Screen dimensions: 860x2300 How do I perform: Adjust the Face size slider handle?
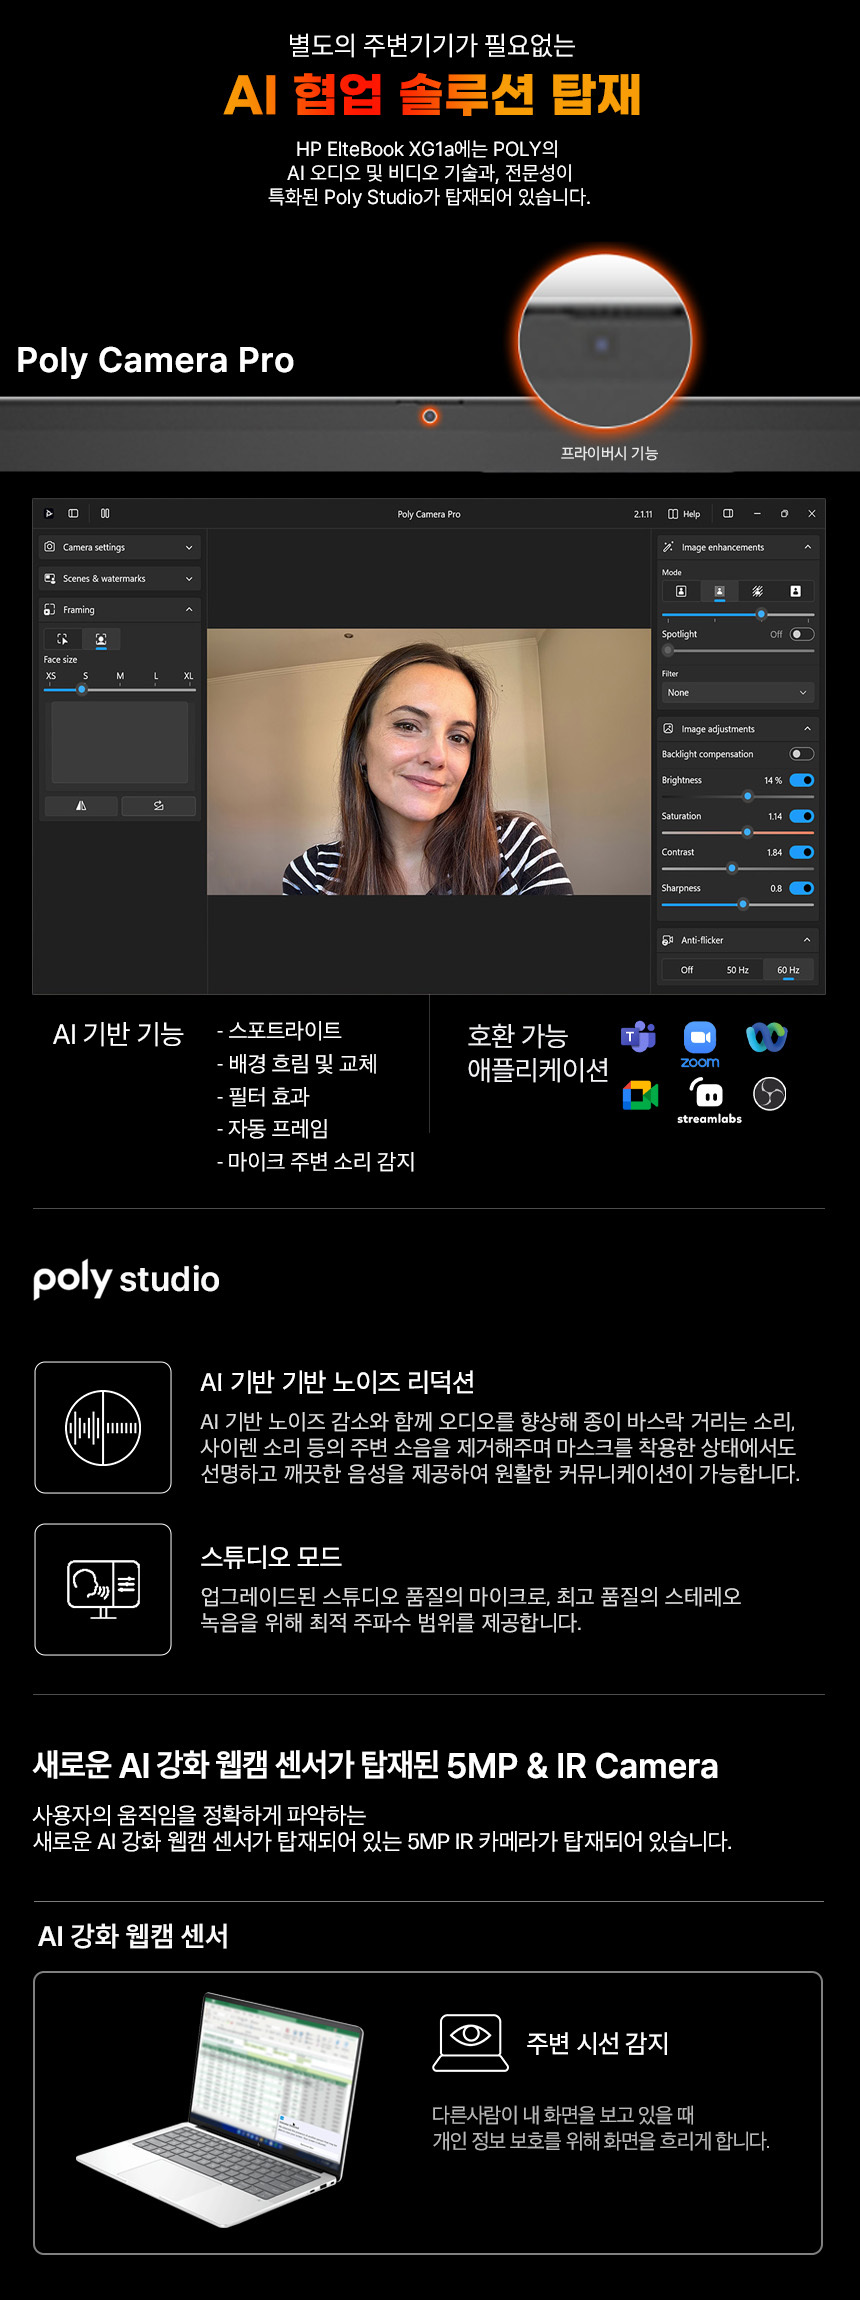coord(82,689)
